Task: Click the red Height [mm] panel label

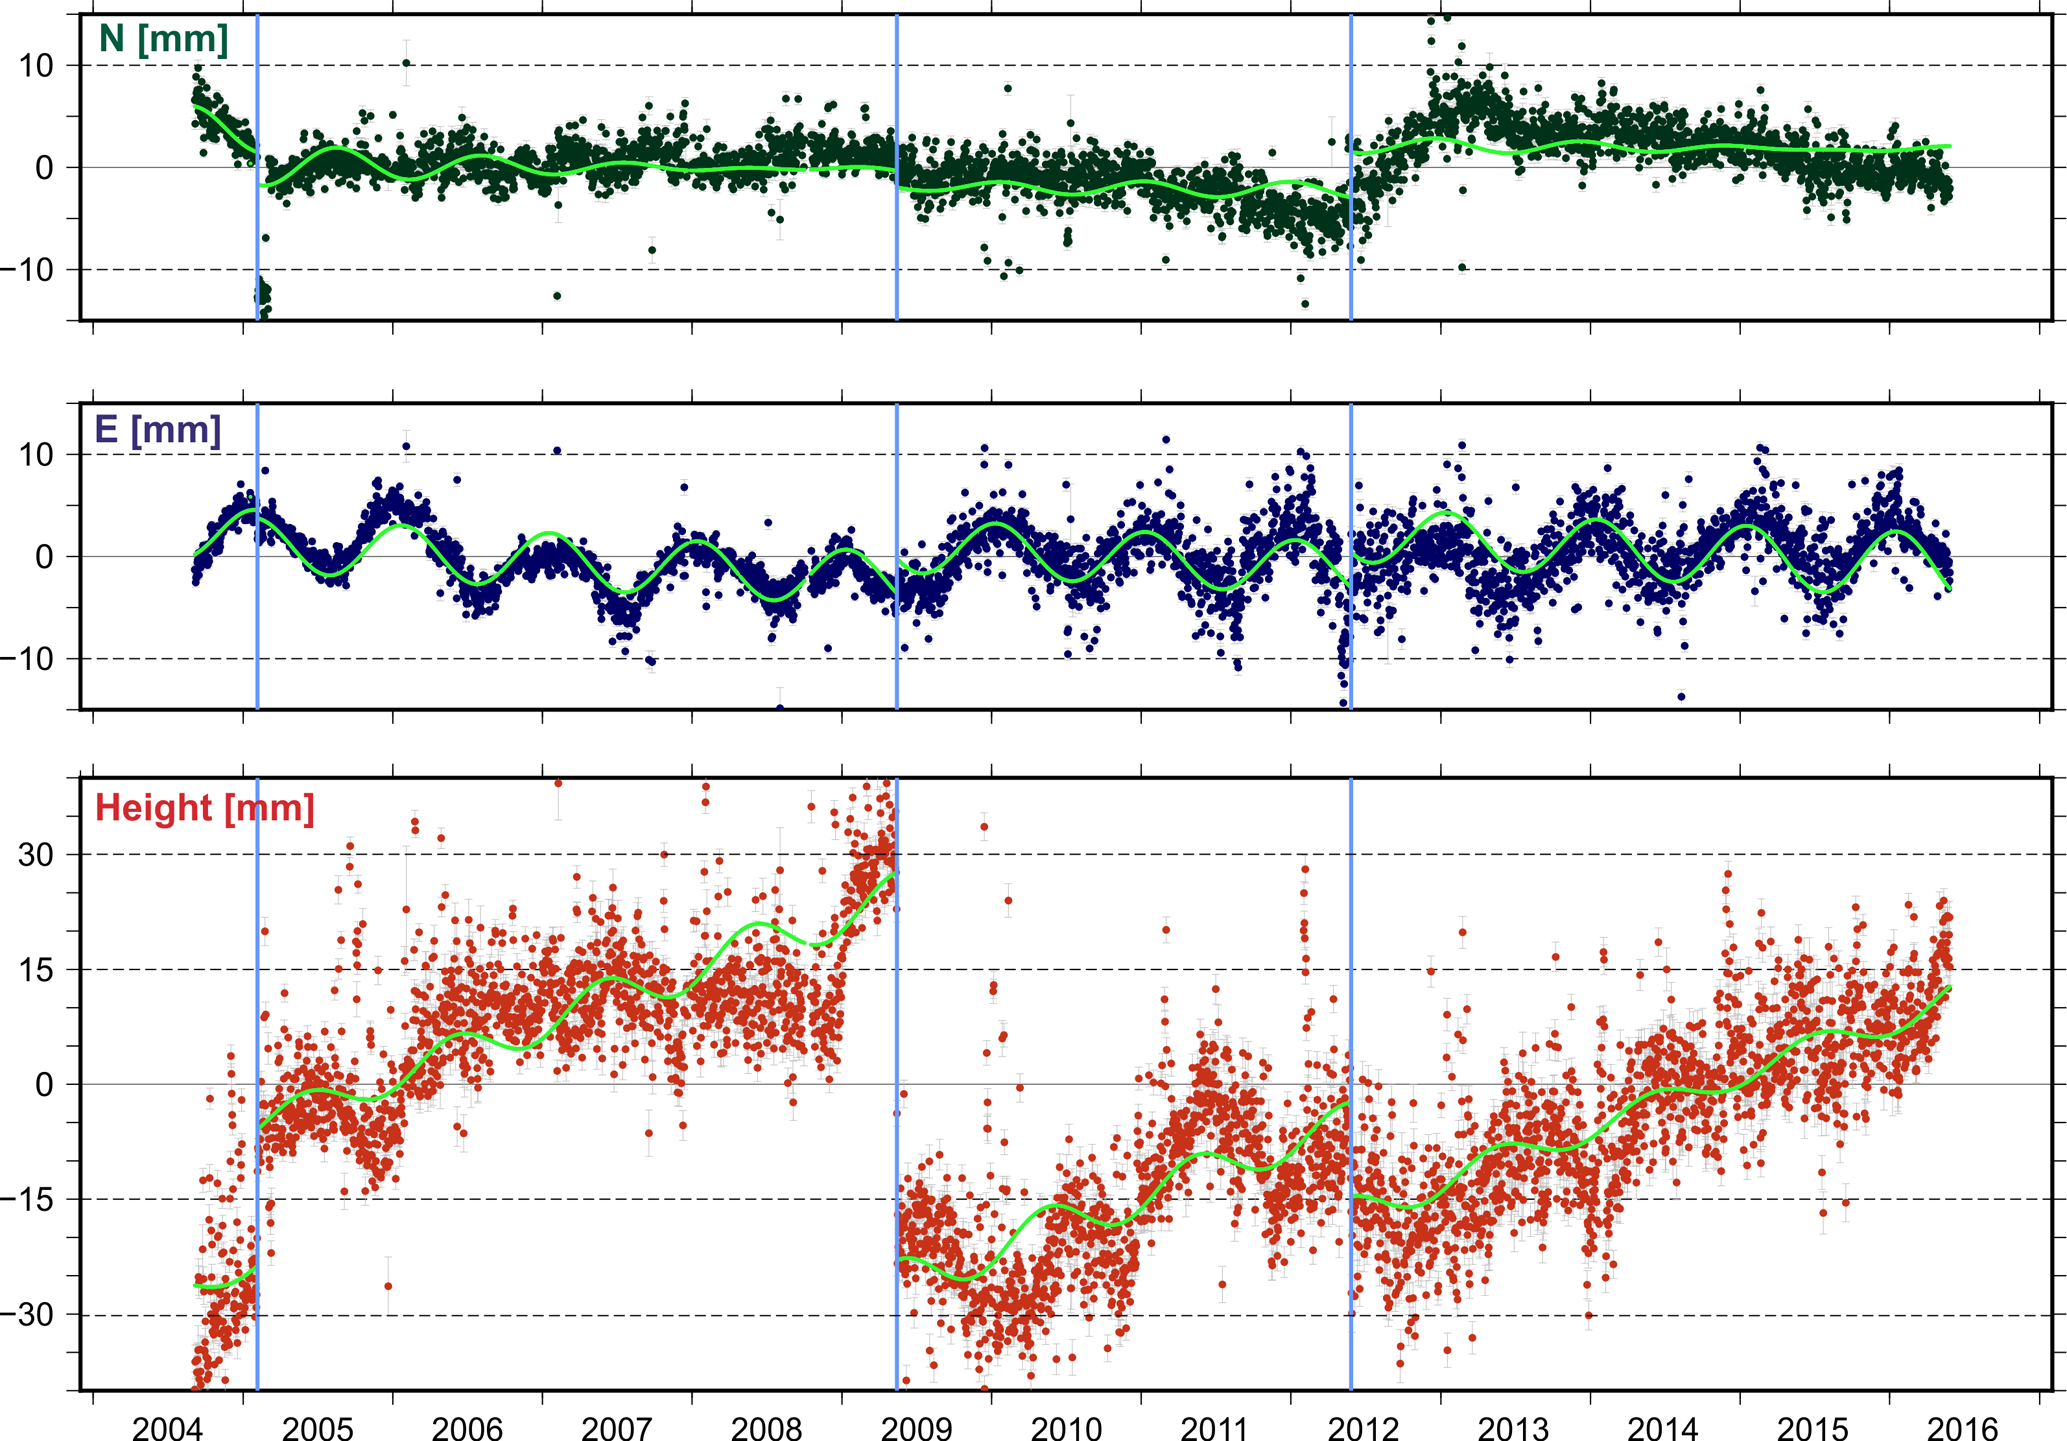Action: (x=204, y=808)
